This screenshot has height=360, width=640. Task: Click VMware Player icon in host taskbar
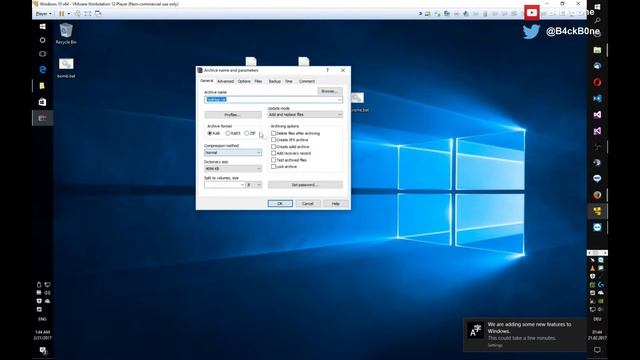[597, 211]
